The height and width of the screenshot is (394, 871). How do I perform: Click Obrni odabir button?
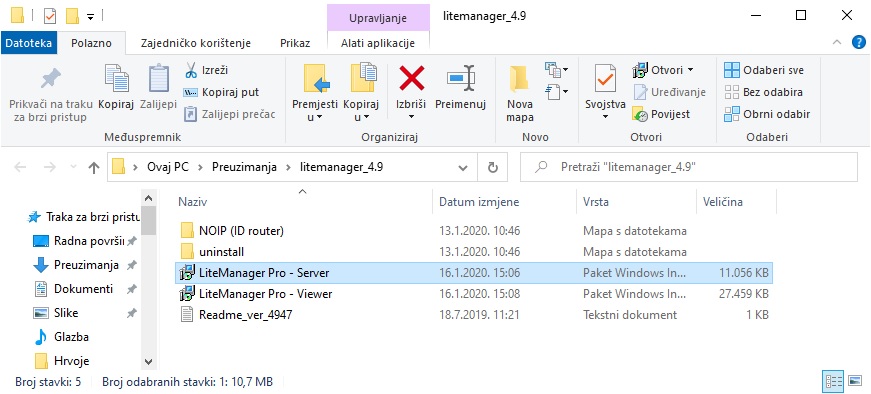pos(767,114)
